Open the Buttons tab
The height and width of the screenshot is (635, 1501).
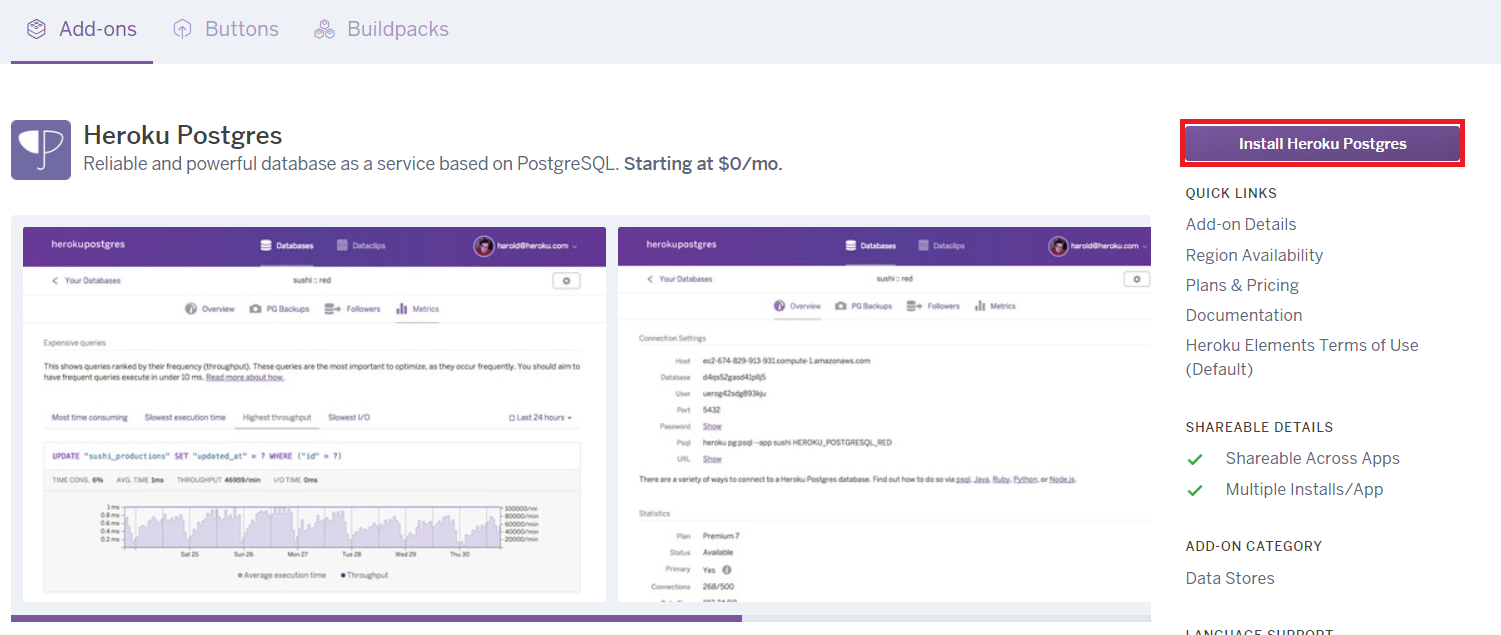[x=226, y=30]
